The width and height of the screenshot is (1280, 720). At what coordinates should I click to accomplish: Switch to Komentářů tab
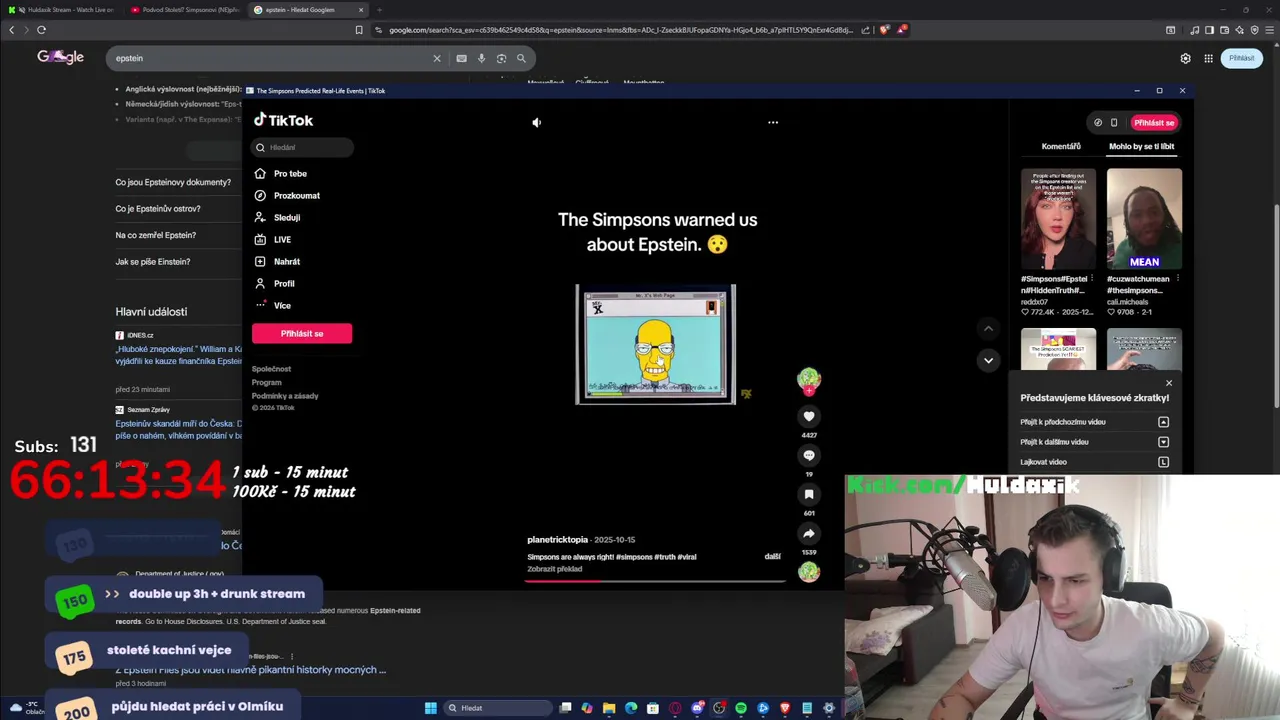tap(1061, 146)
